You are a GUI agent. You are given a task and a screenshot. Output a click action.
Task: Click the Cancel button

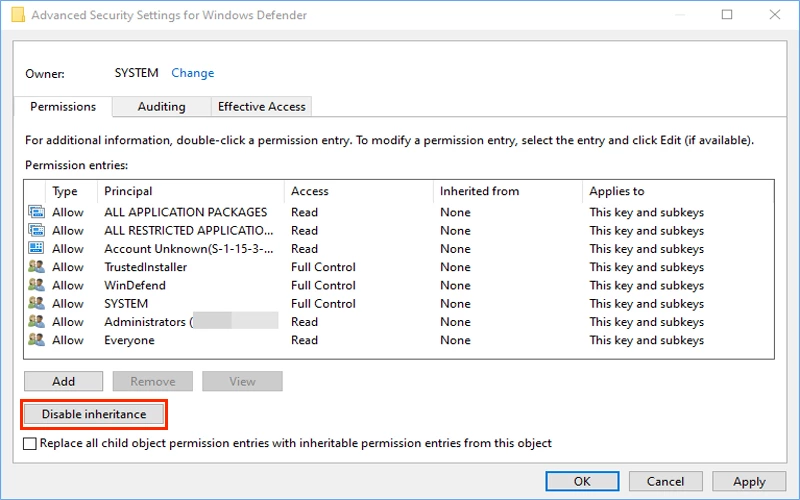(665, 481)
